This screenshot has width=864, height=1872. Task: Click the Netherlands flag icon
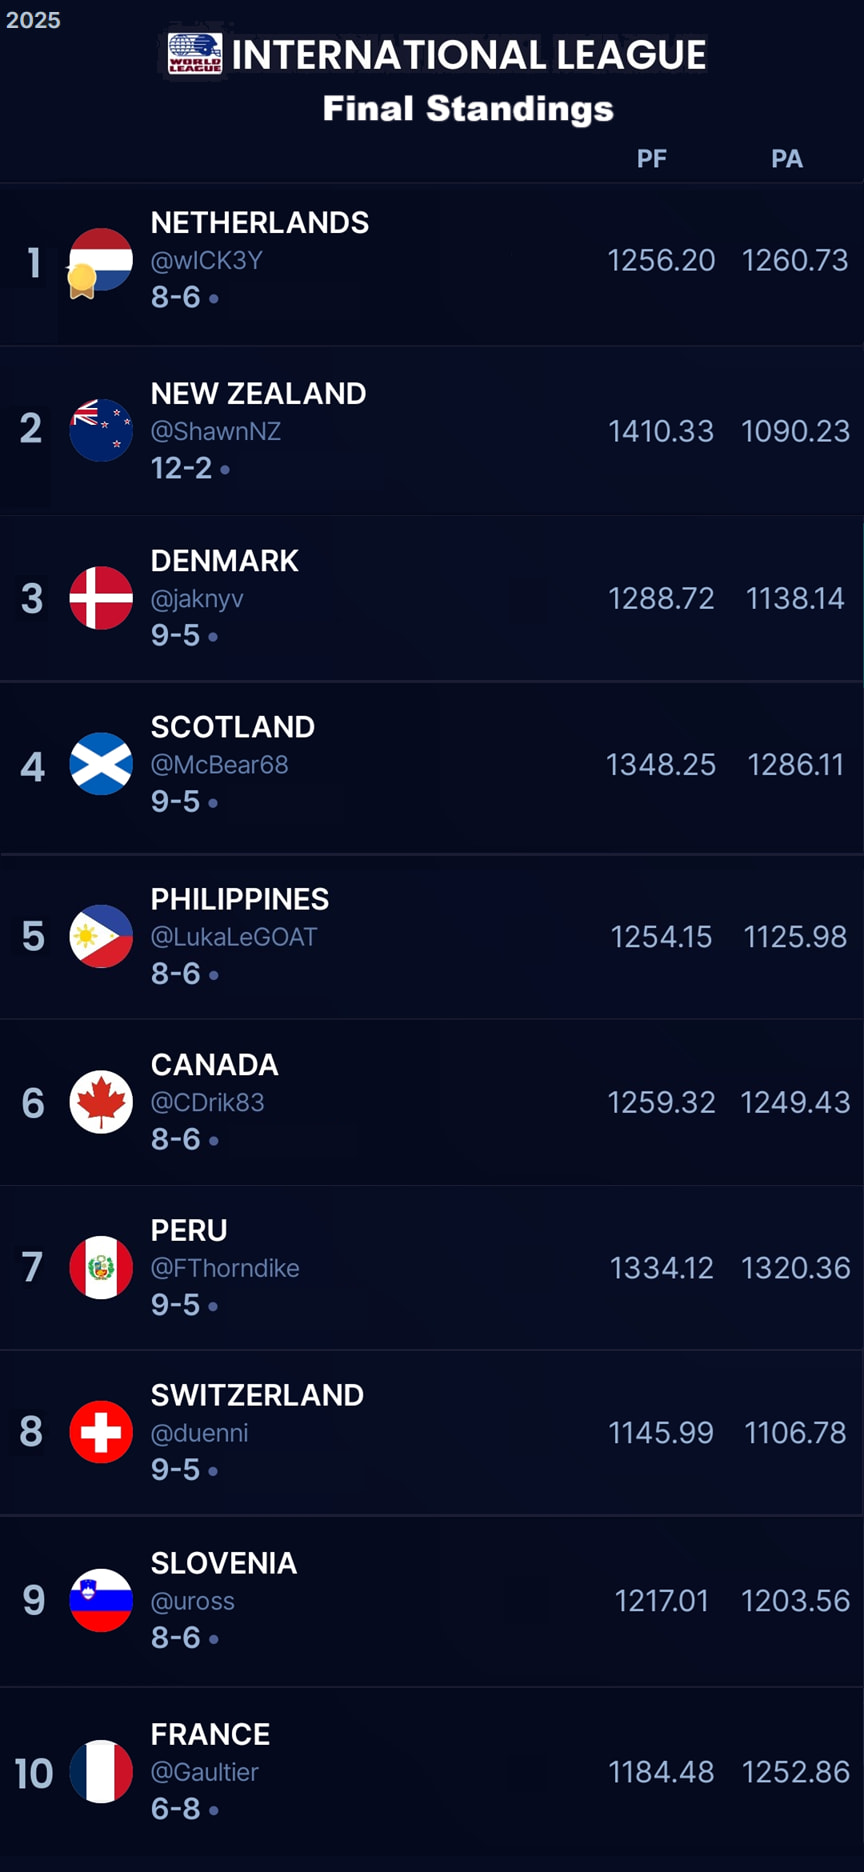tap(101, 260)
